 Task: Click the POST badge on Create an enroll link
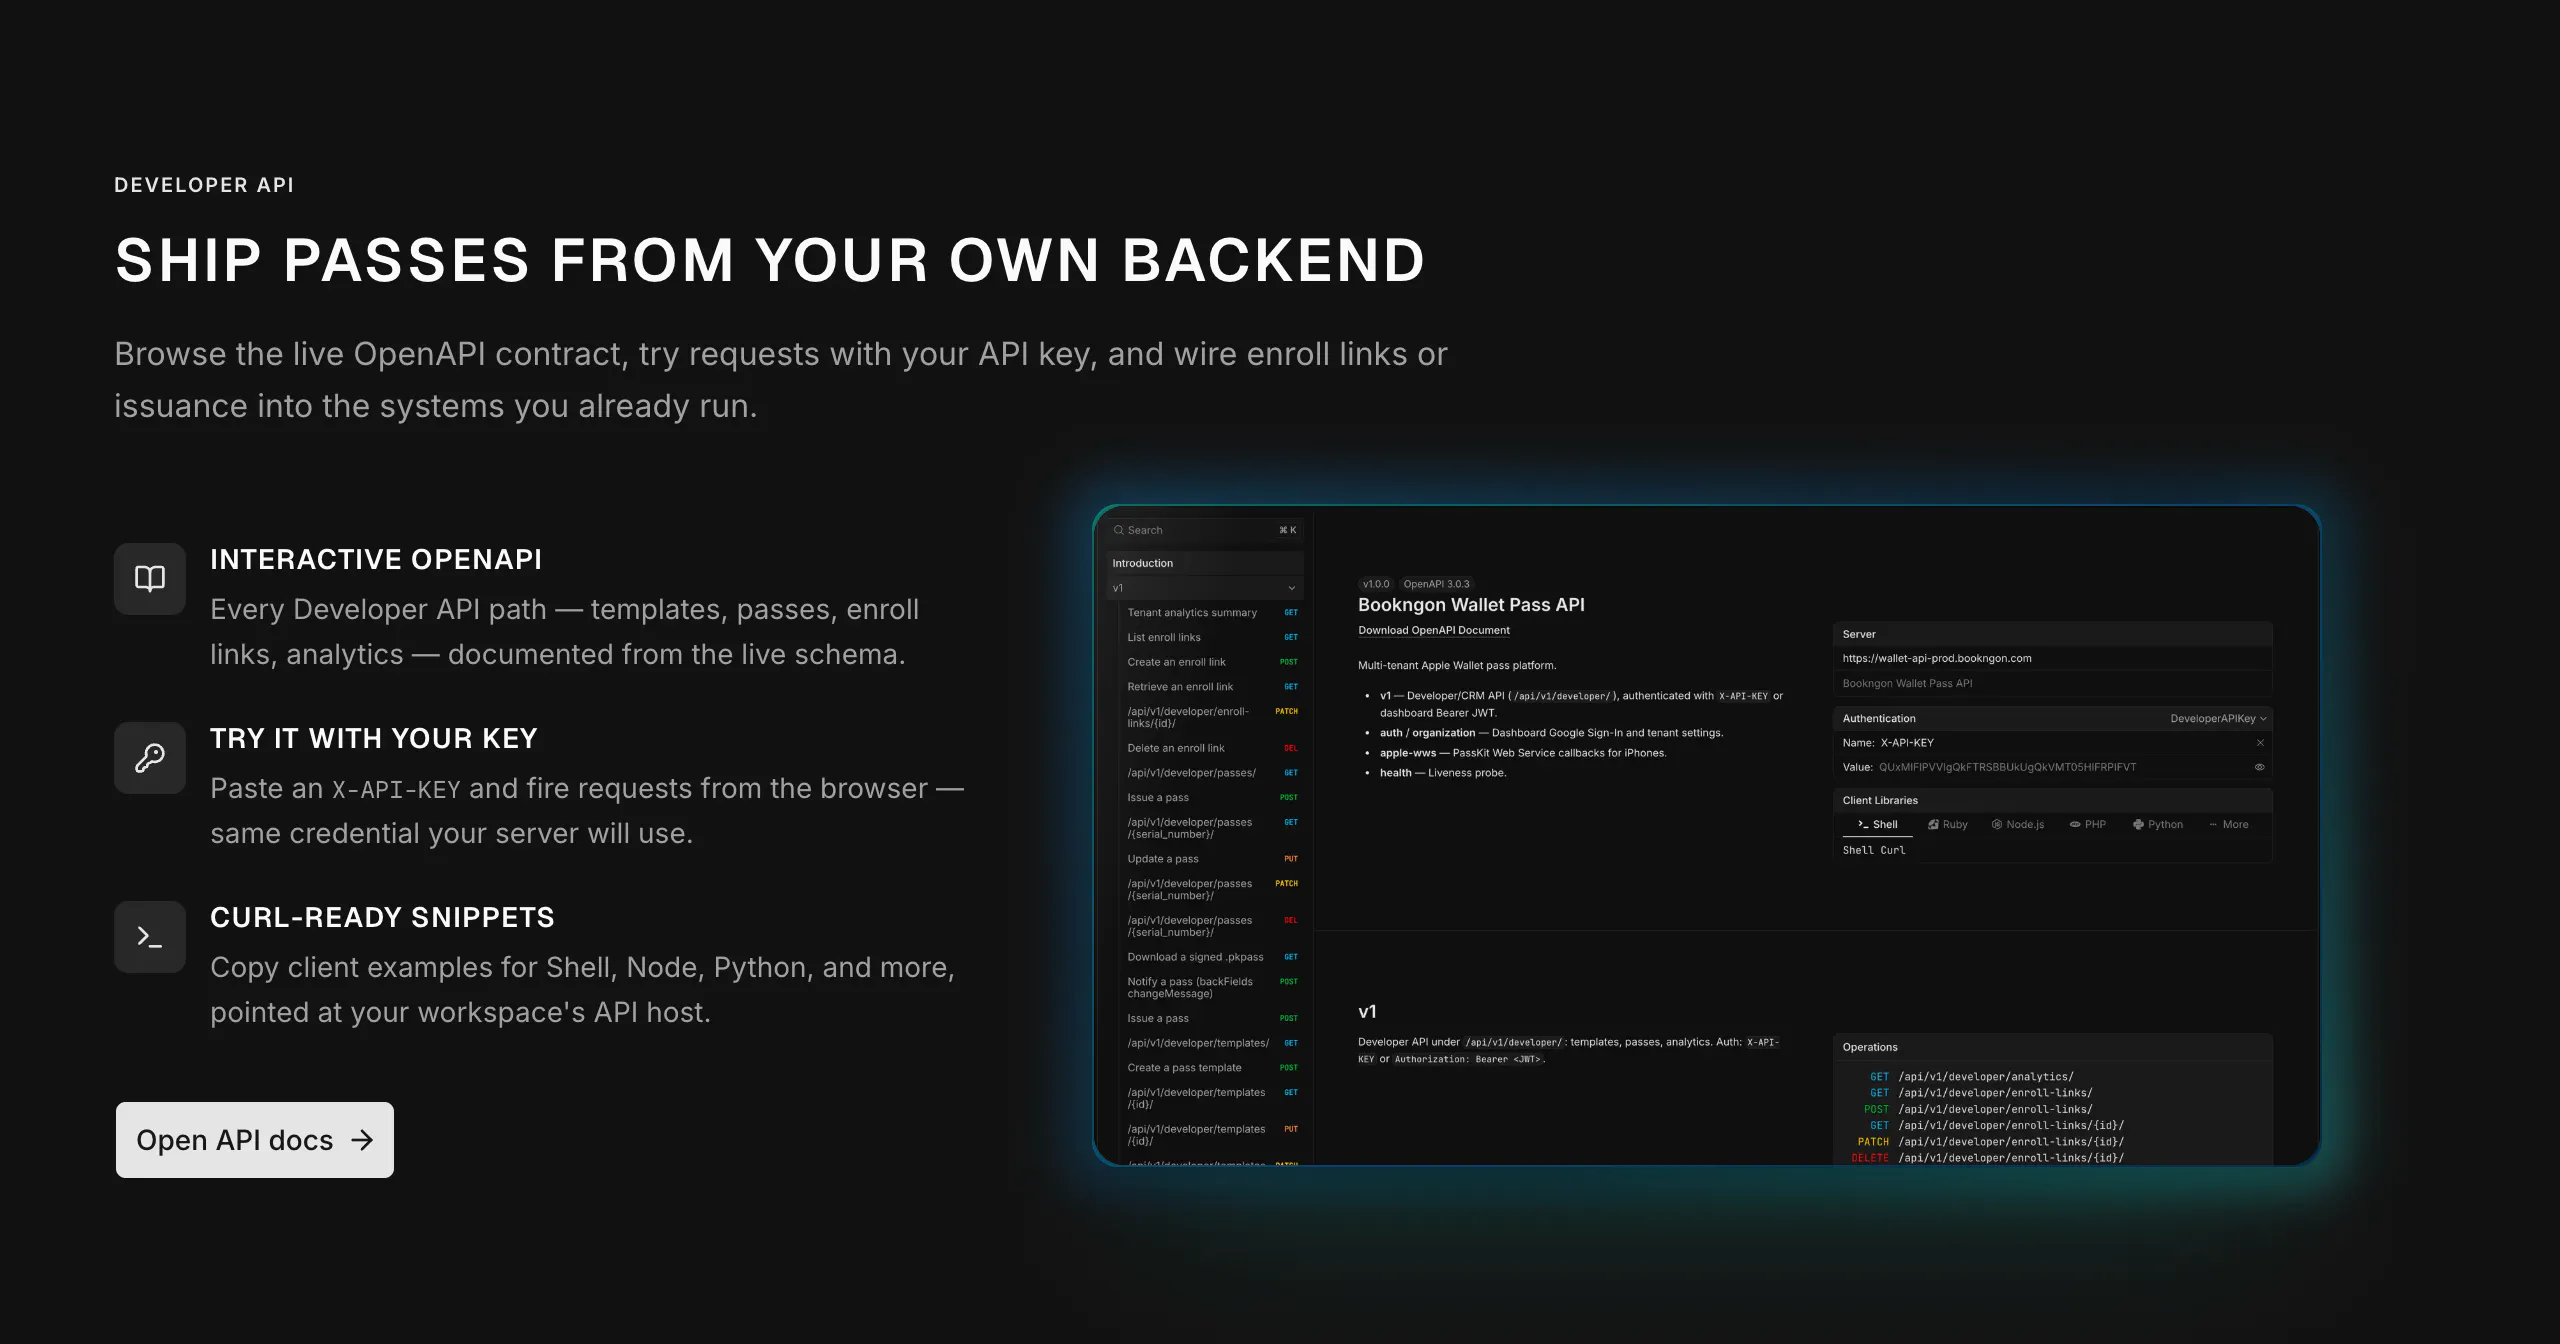1289,661
